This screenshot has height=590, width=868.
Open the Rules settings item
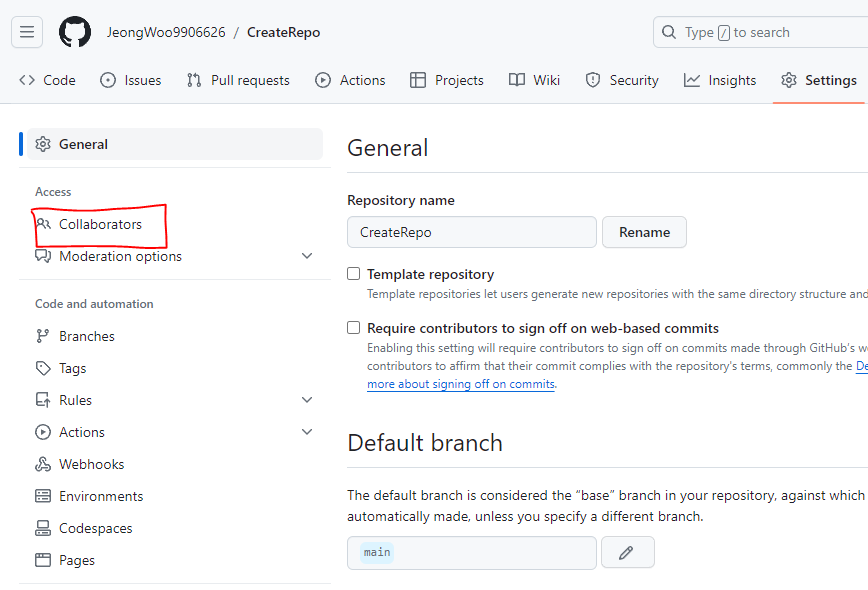(175, 400)
